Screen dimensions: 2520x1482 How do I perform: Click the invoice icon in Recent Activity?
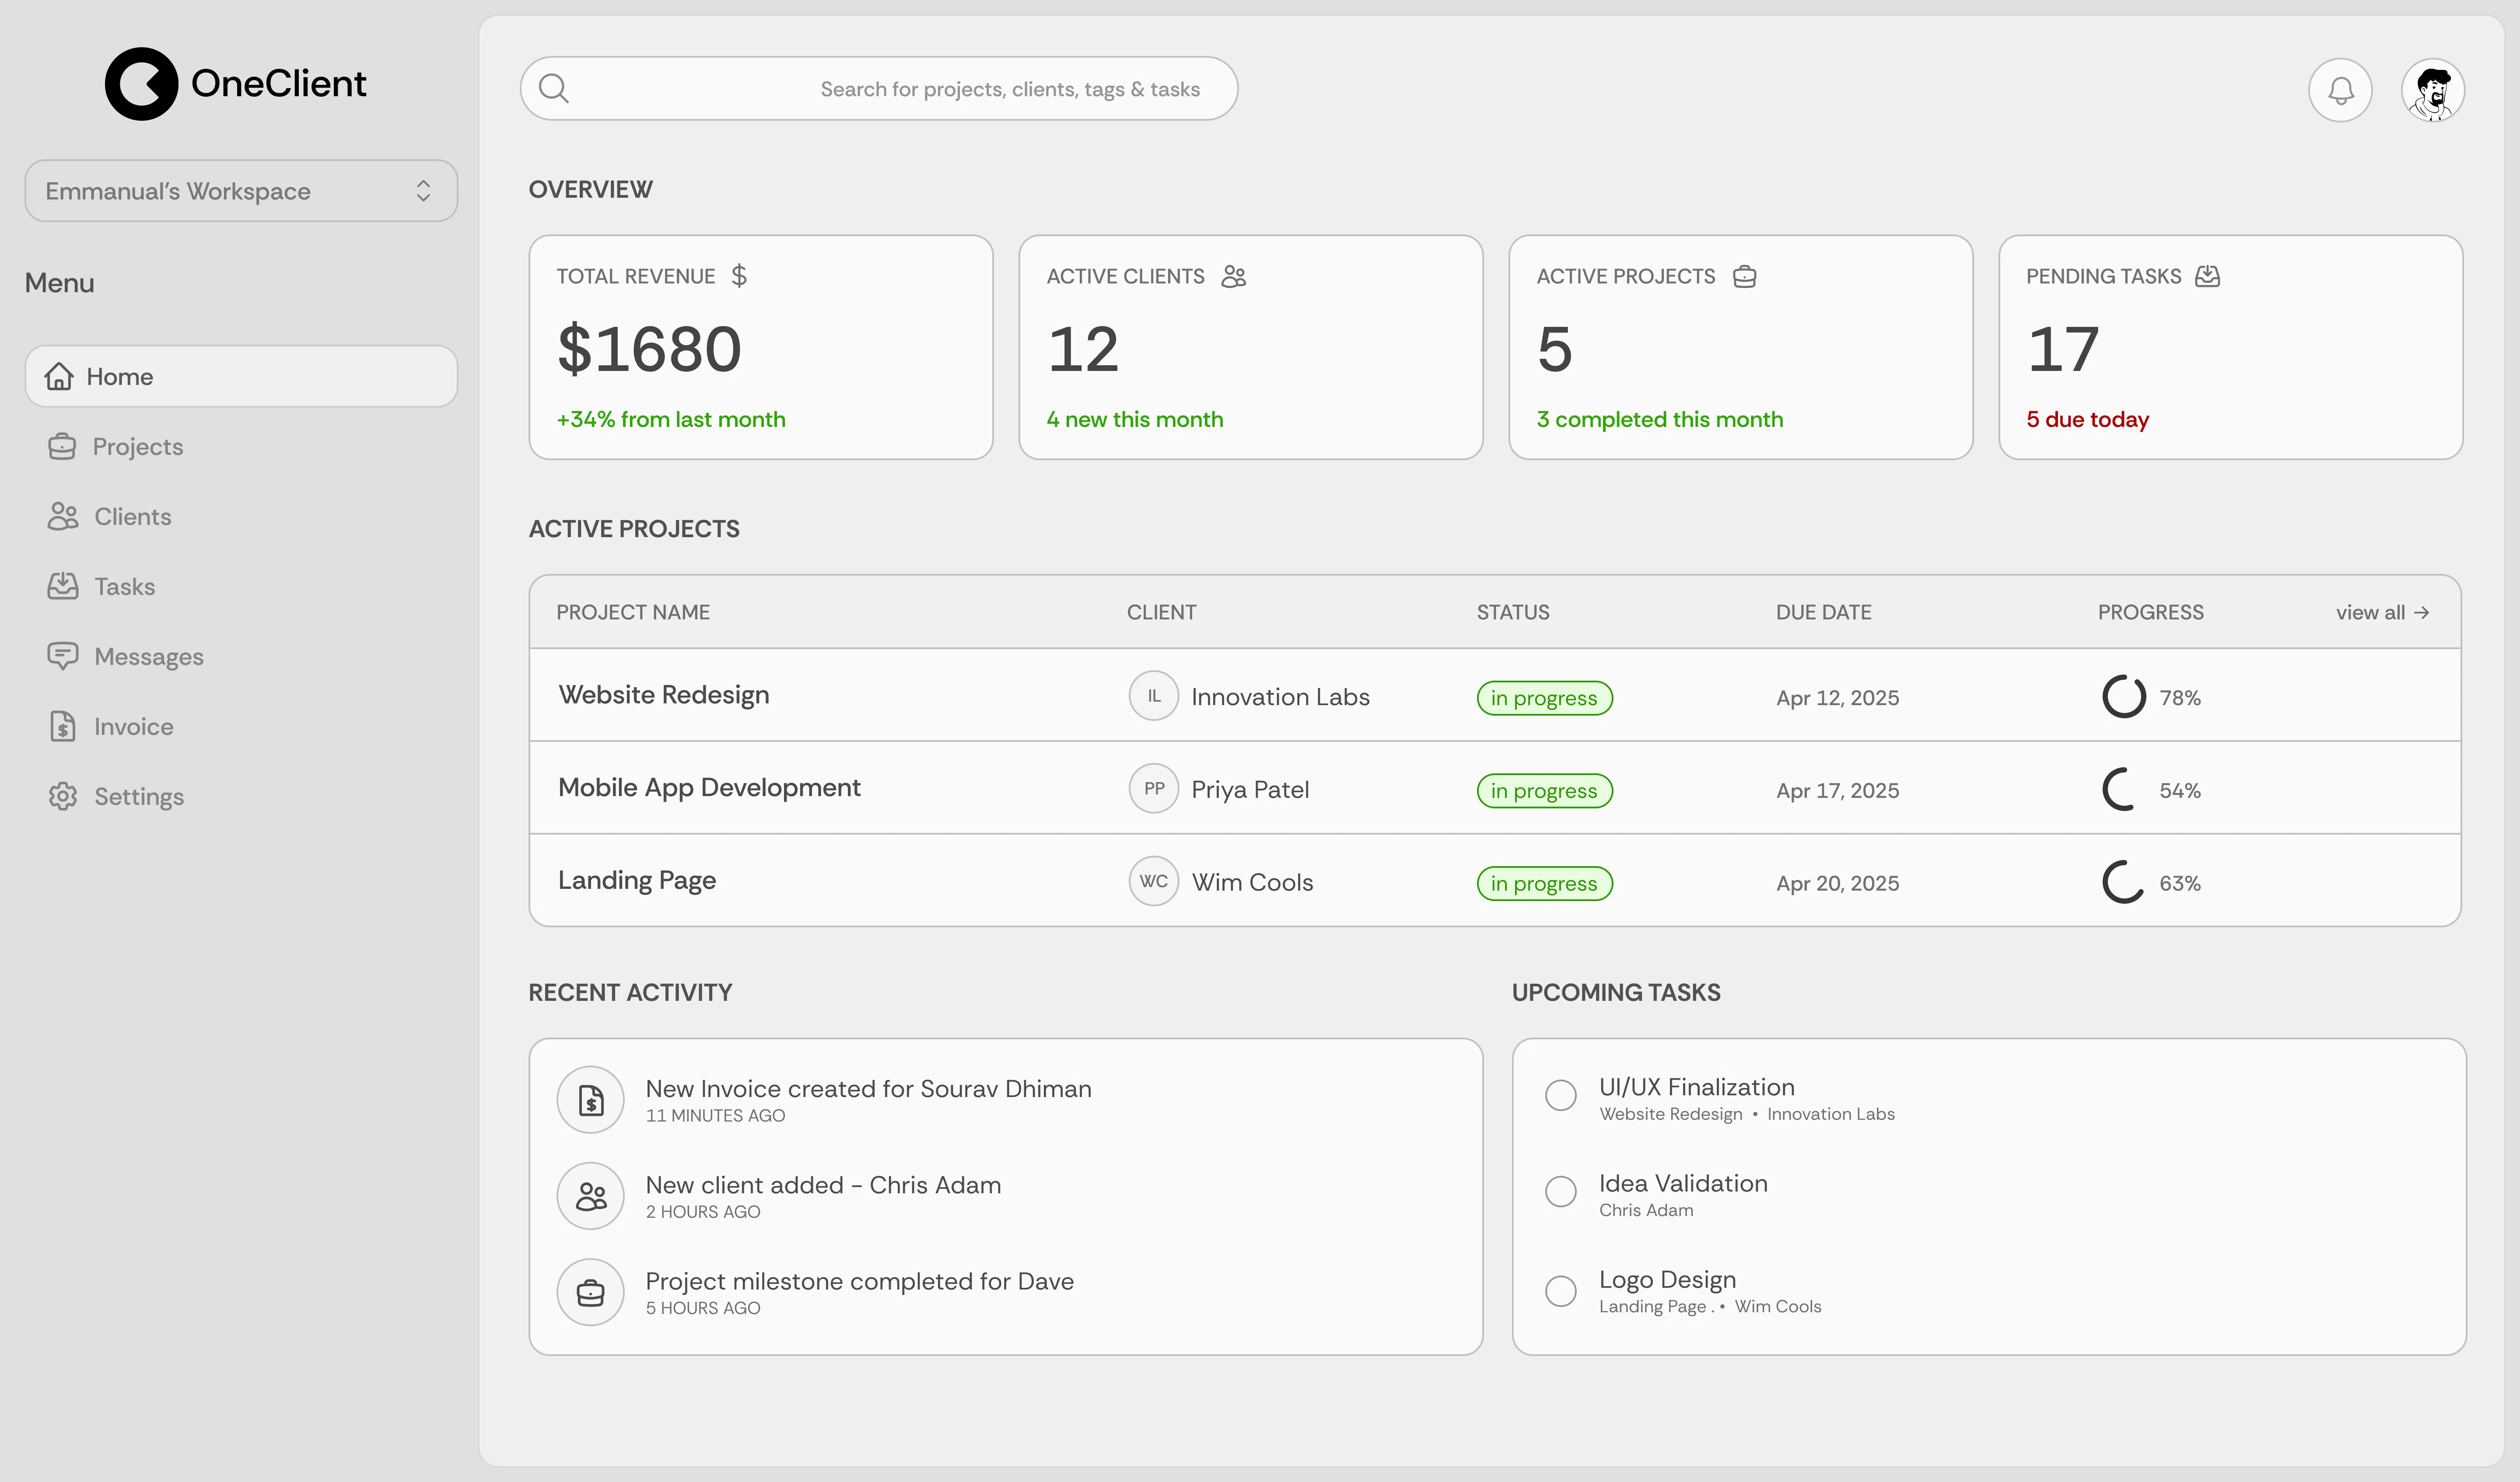[591, 1100]
